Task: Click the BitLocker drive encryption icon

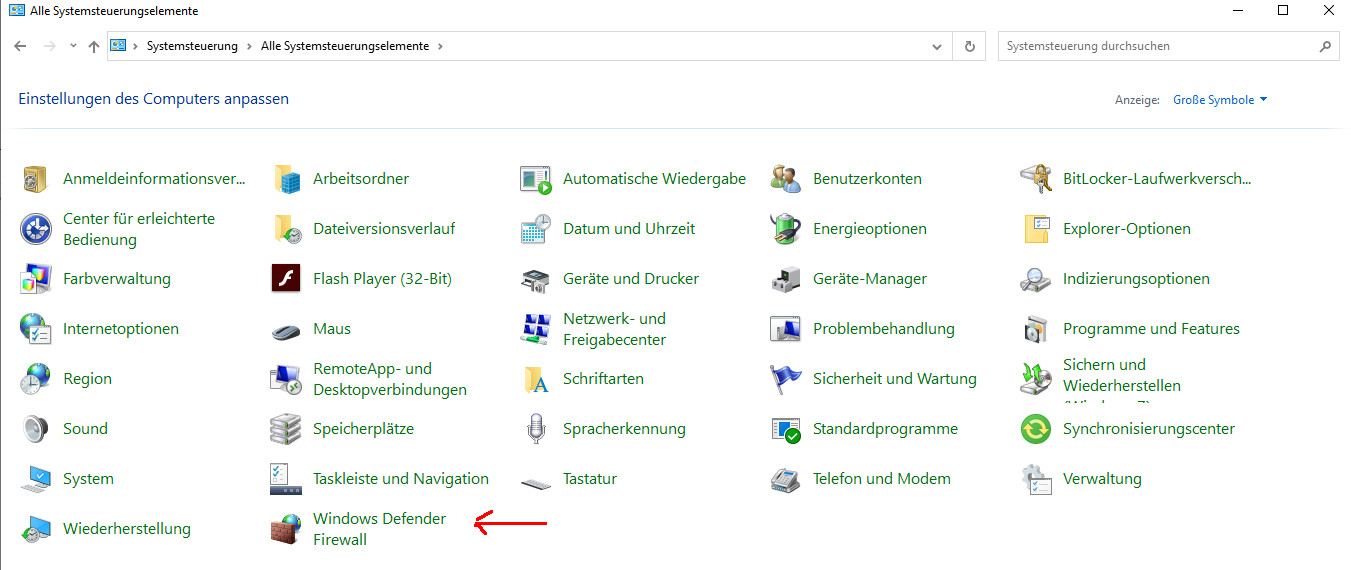Action: (1036, 179)
